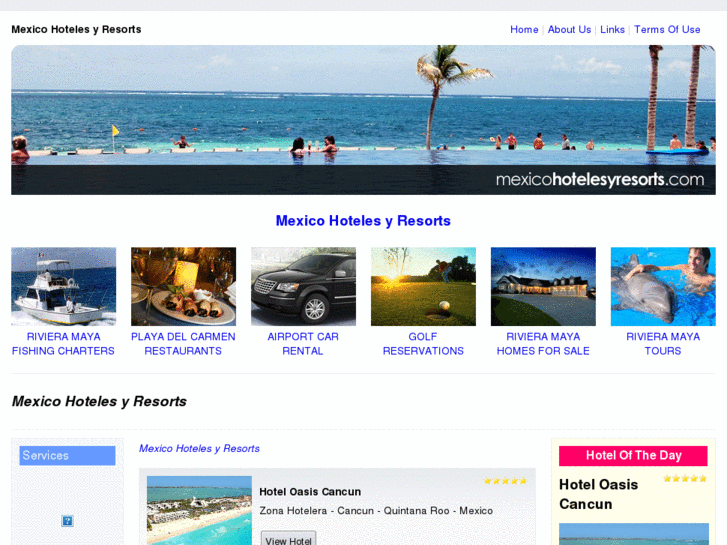The height and width of the screenshot is (545, 727).
Task: Click the Services sidebar header
Action: pos(67,455)
